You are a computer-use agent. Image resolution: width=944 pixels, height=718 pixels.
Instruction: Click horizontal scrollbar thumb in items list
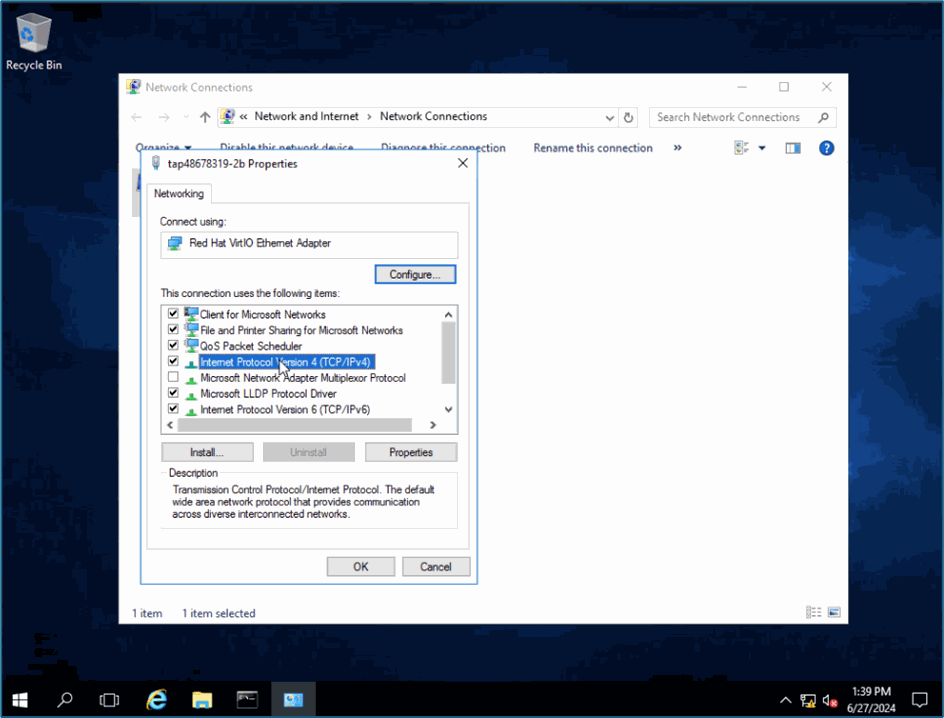pyautogui.click(x=295, y=425)
